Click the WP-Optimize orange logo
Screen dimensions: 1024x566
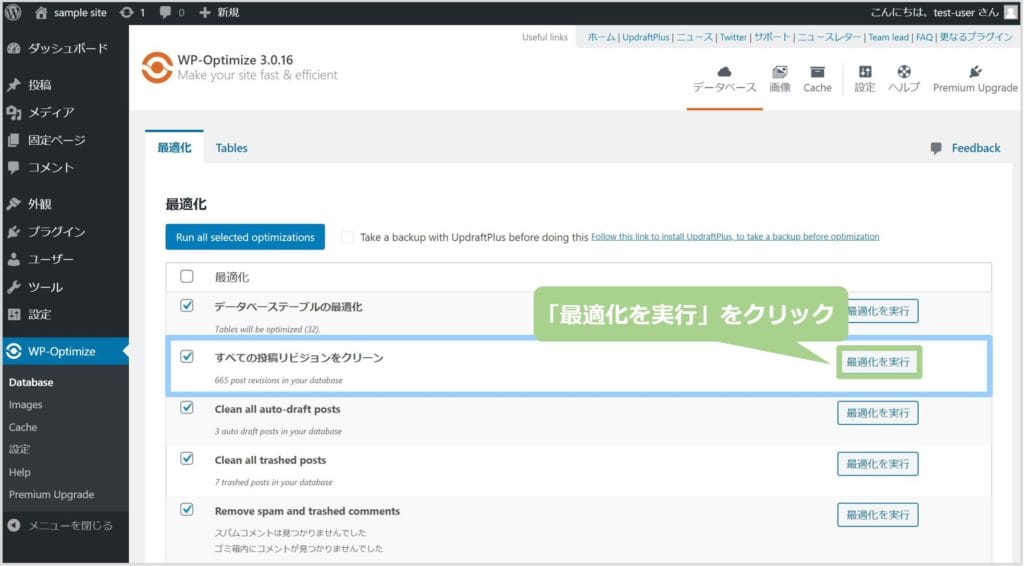tap(157, 68)
